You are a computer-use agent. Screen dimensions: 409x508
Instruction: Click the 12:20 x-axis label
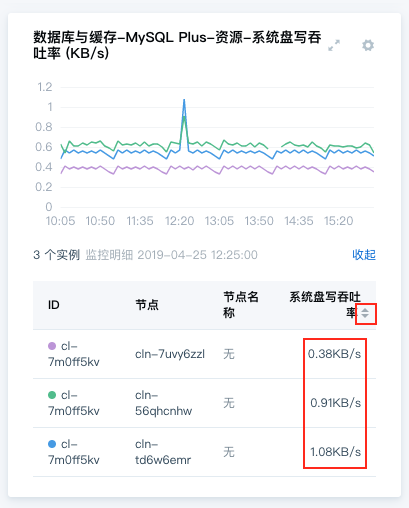[180, 221]
